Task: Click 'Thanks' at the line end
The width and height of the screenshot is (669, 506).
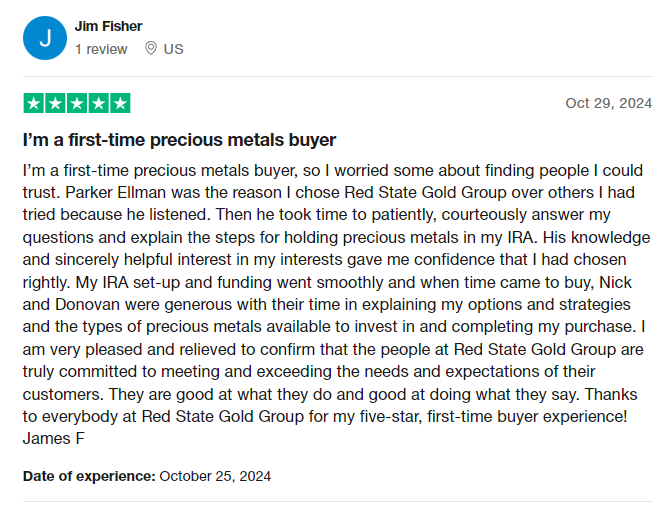Action: click(611, 394)
